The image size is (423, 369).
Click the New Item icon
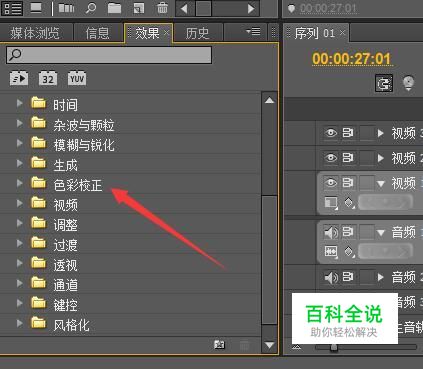tap(139, 8)
